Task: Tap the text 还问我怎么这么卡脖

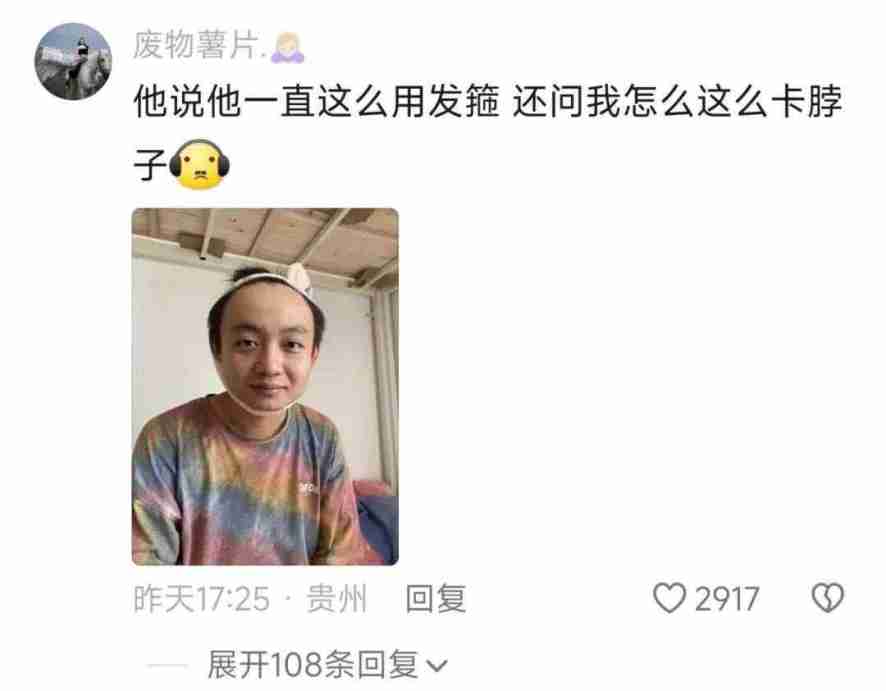Action: (x=677, y=102)
